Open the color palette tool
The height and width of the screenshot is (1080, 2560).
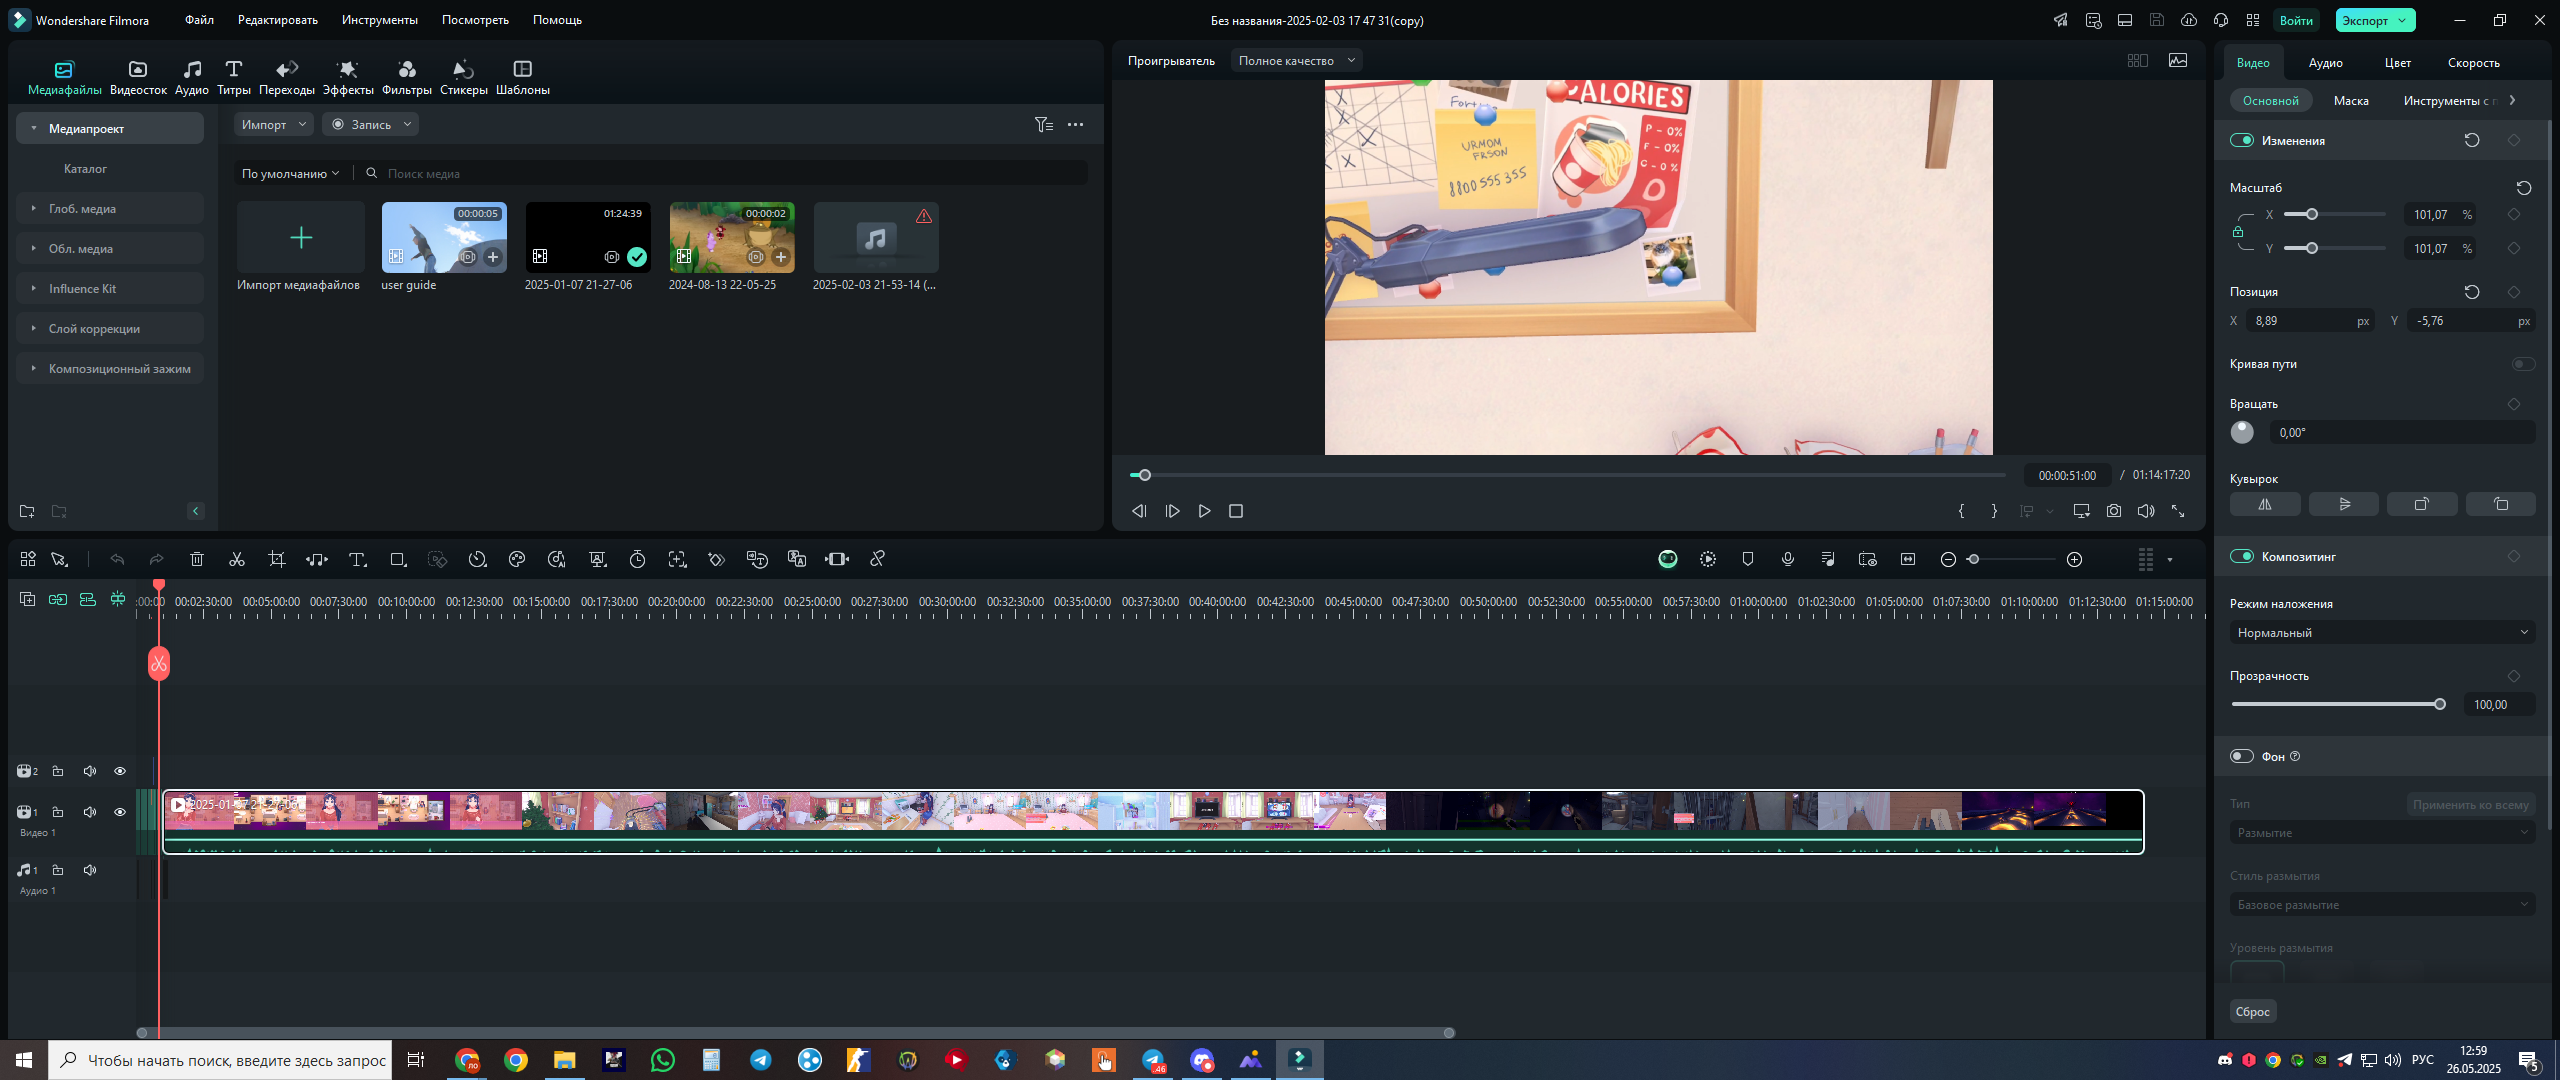pos(517,559)
